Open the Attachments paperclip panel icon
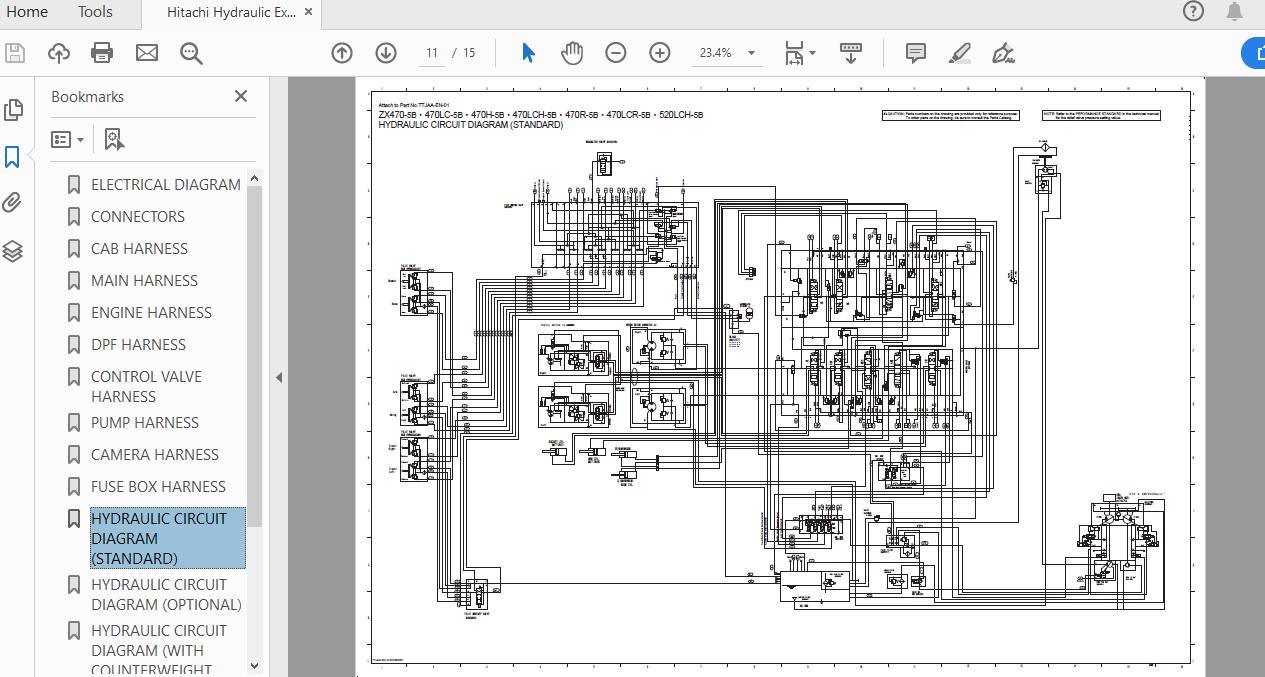1265x677 pixels. 13,204
